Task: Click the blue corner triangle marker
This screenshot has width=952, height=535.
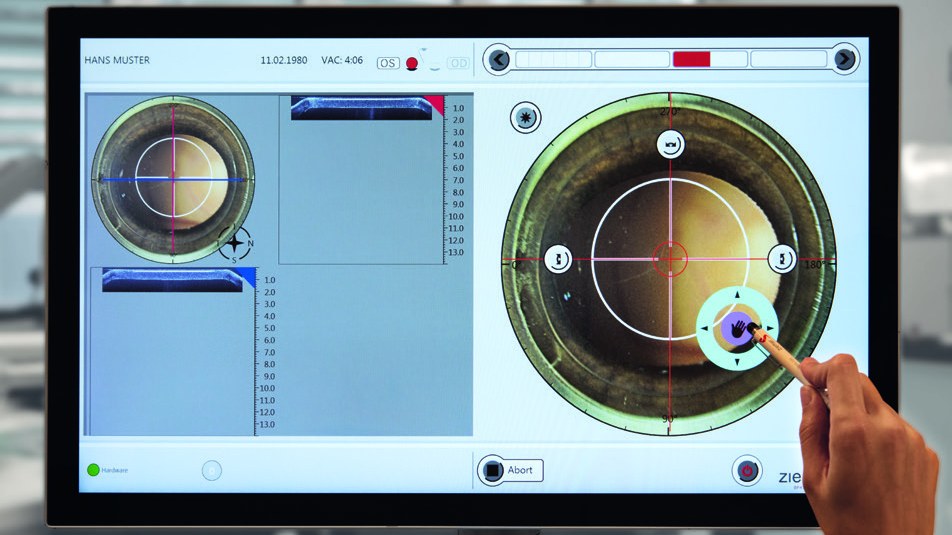Action: point(248,276)
